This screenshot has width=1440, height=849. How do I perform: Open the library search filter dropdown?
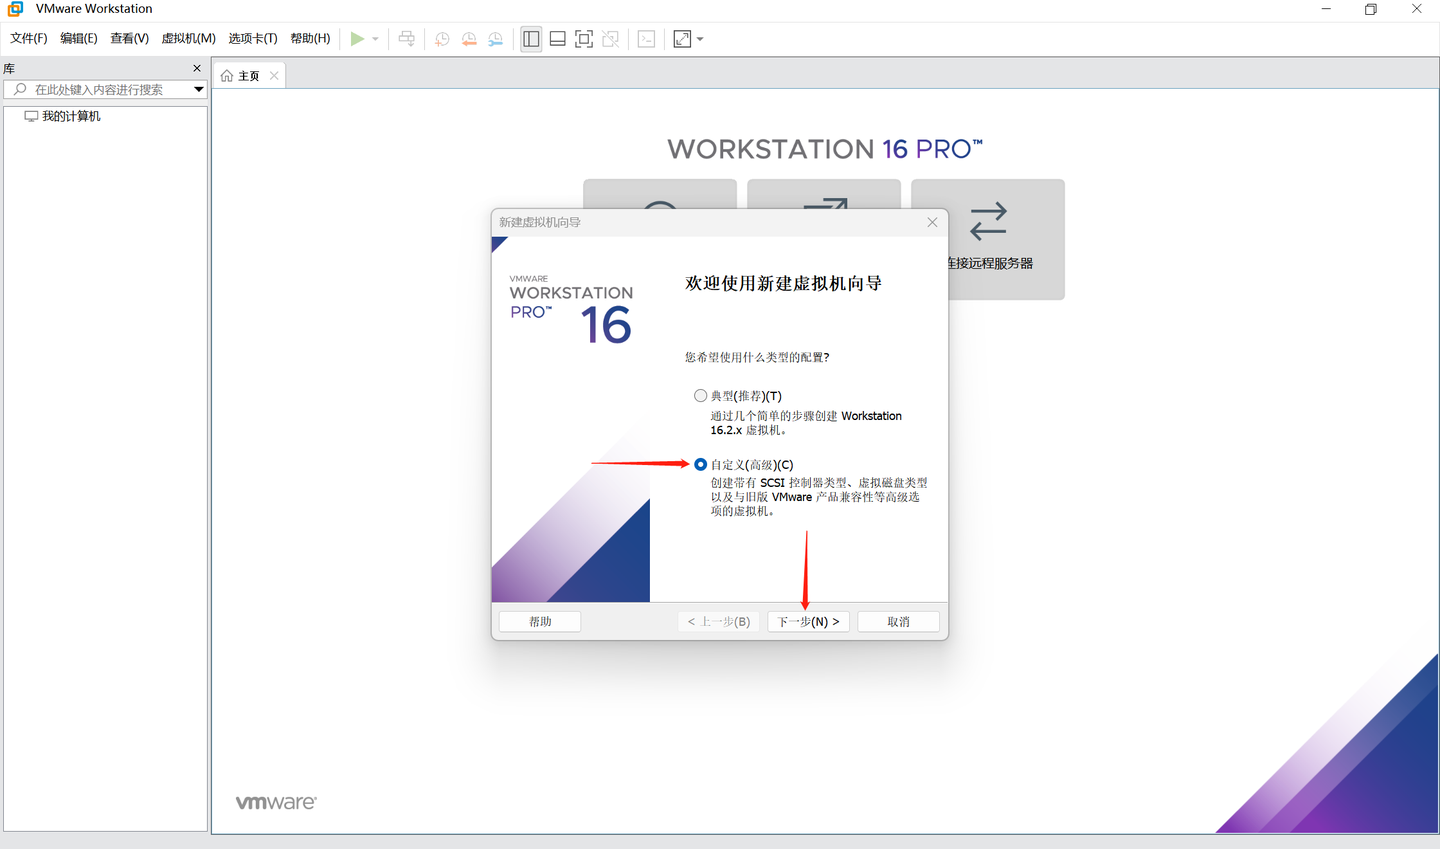point(199,89)
